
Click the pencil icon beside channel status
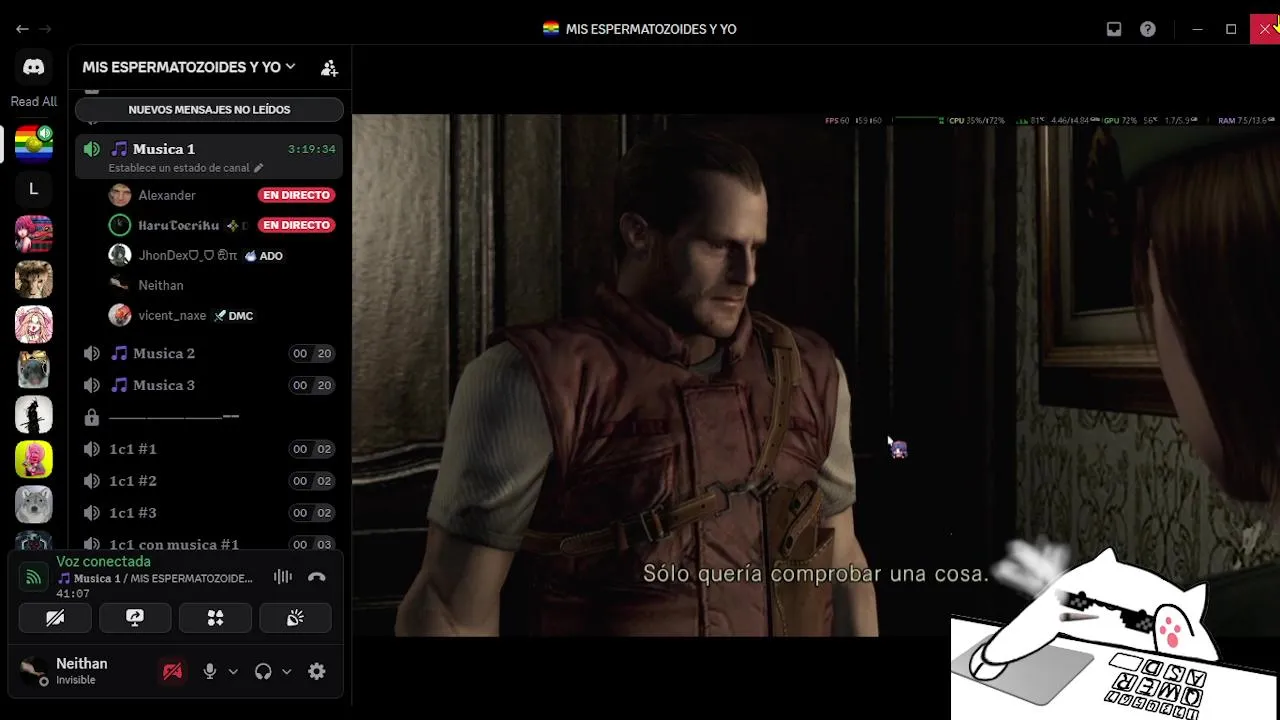pos(258,168)
